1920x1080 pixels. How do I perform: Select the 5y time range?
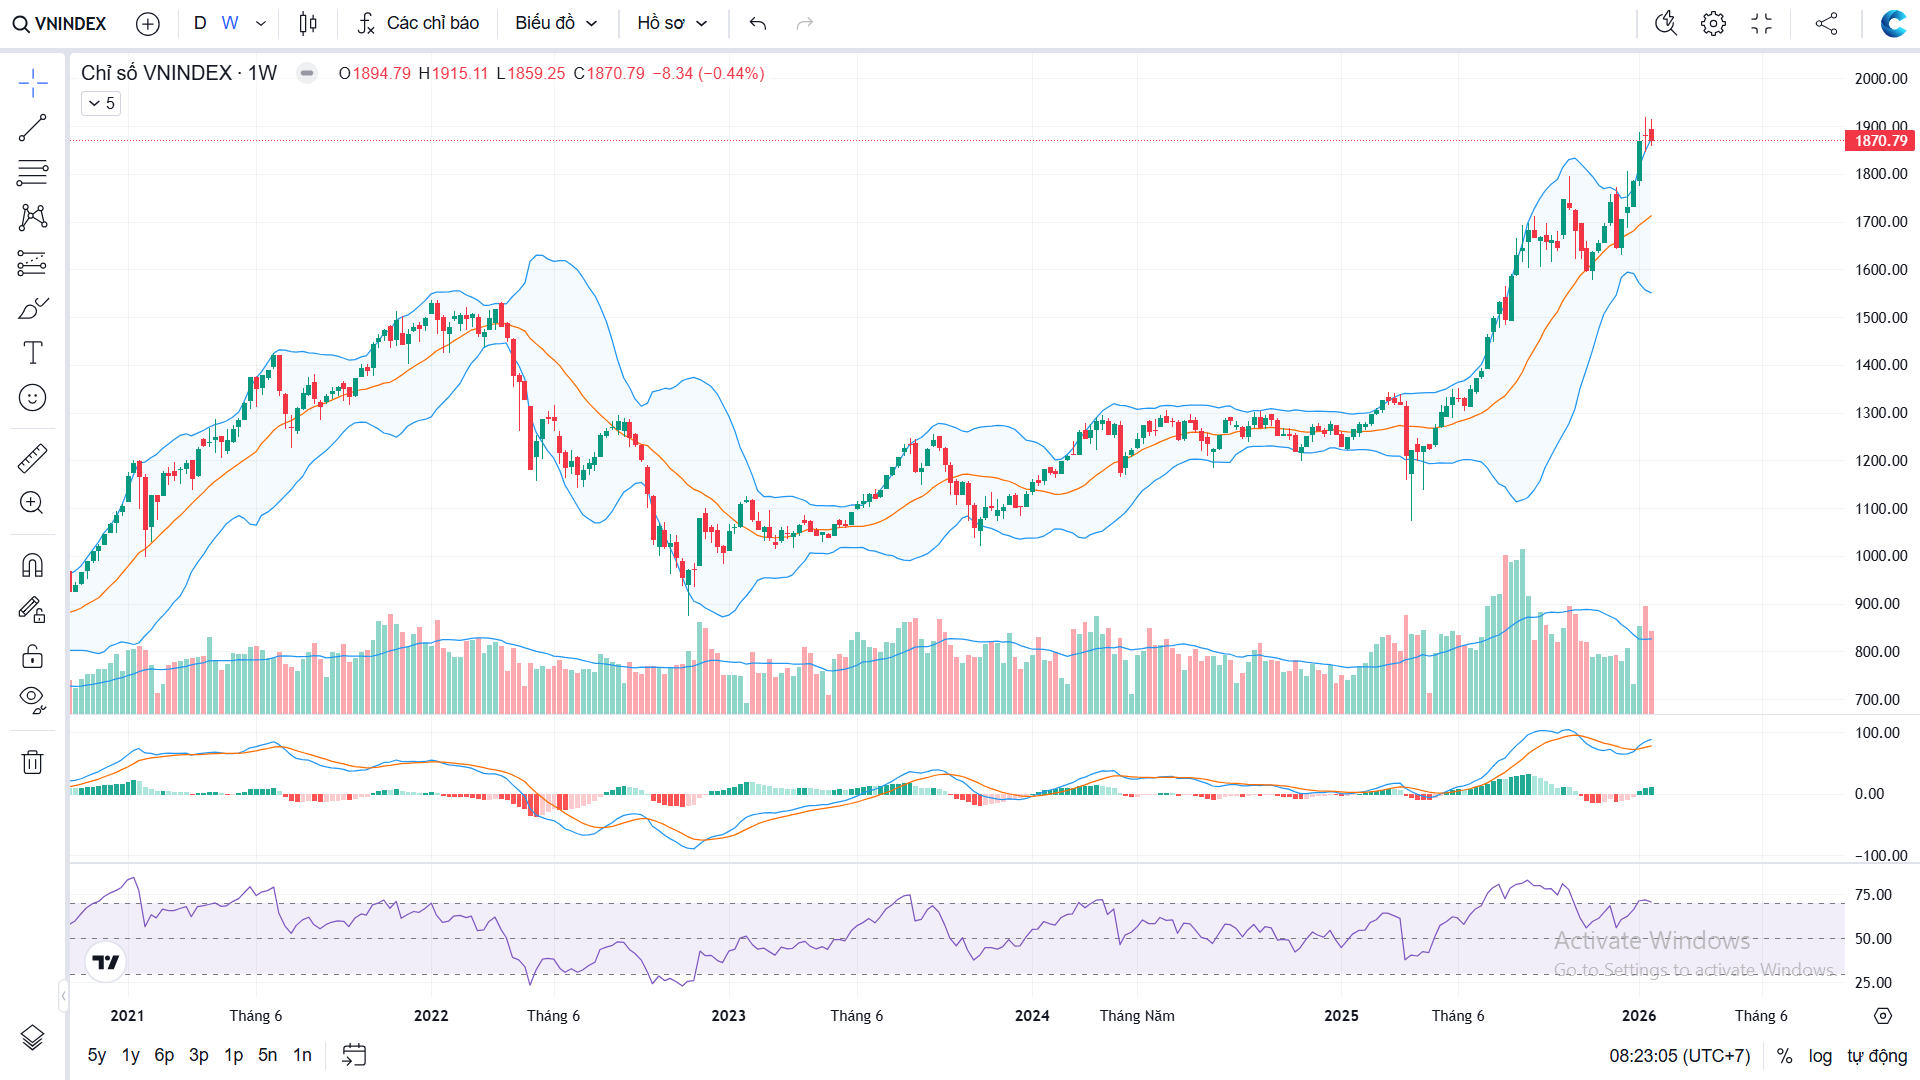click(x=97, y=1055)
